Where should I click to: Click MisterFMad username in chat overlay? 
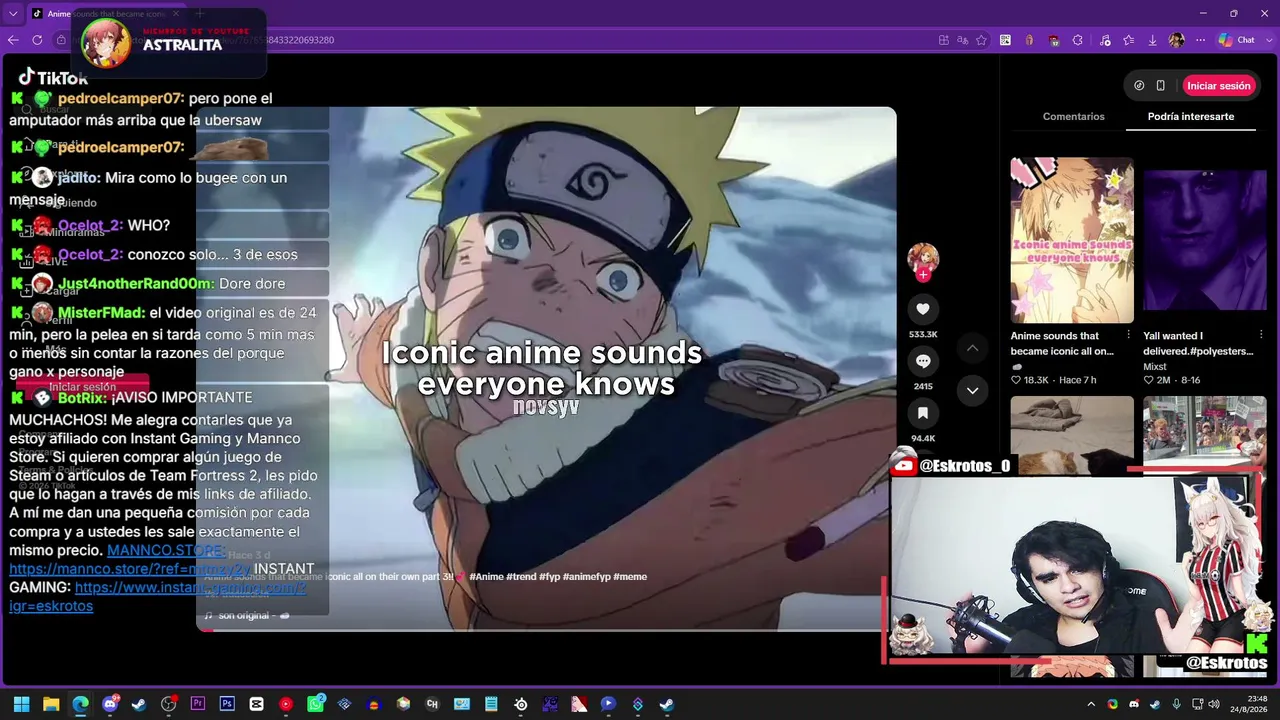(101, 313)
